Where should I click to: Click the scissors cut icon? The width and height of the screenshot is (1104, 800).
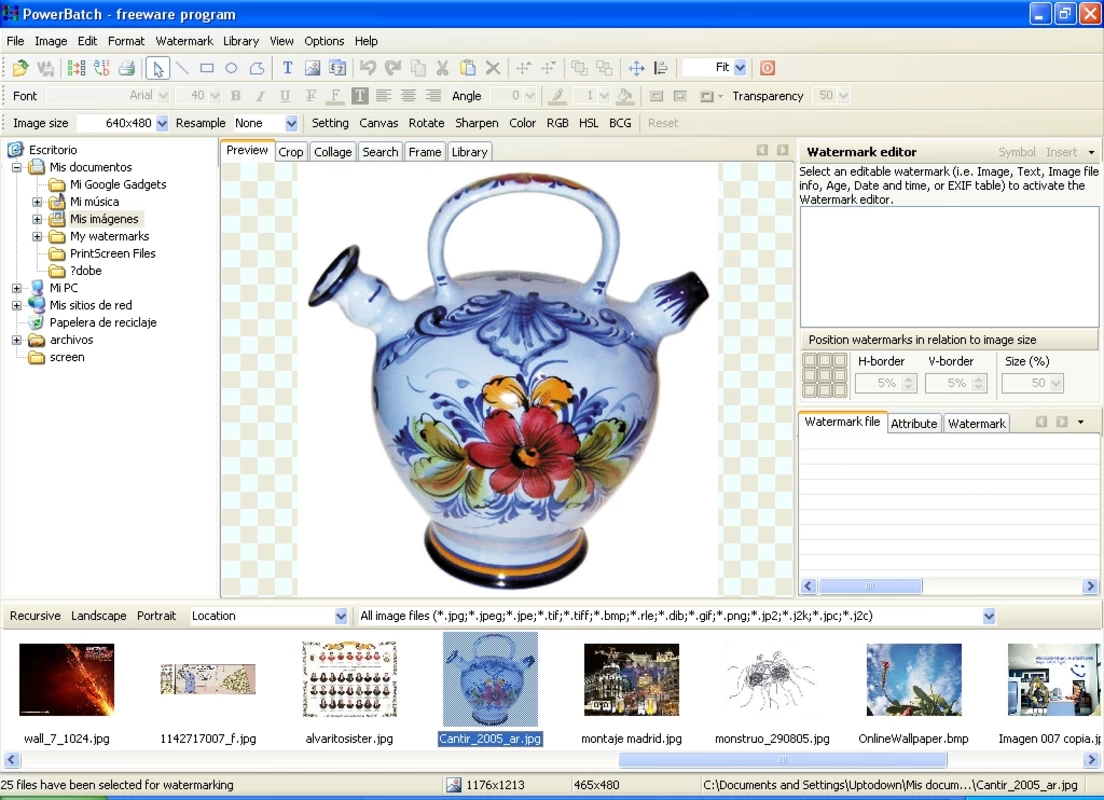[x=443, y=68]
